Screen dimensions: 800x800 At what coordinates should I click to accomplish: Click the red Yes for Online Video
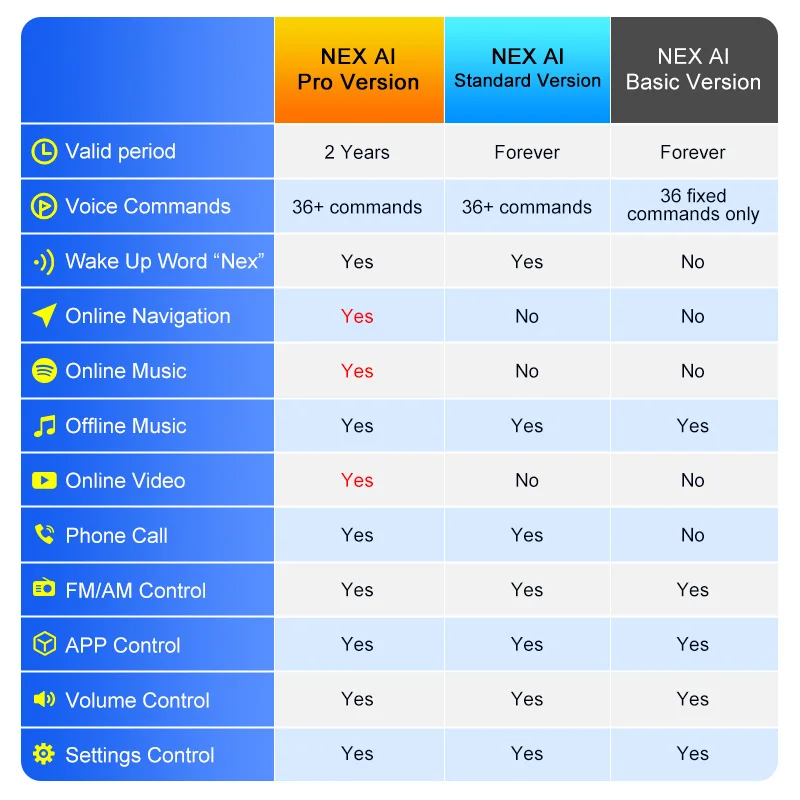tap(357, 481)
